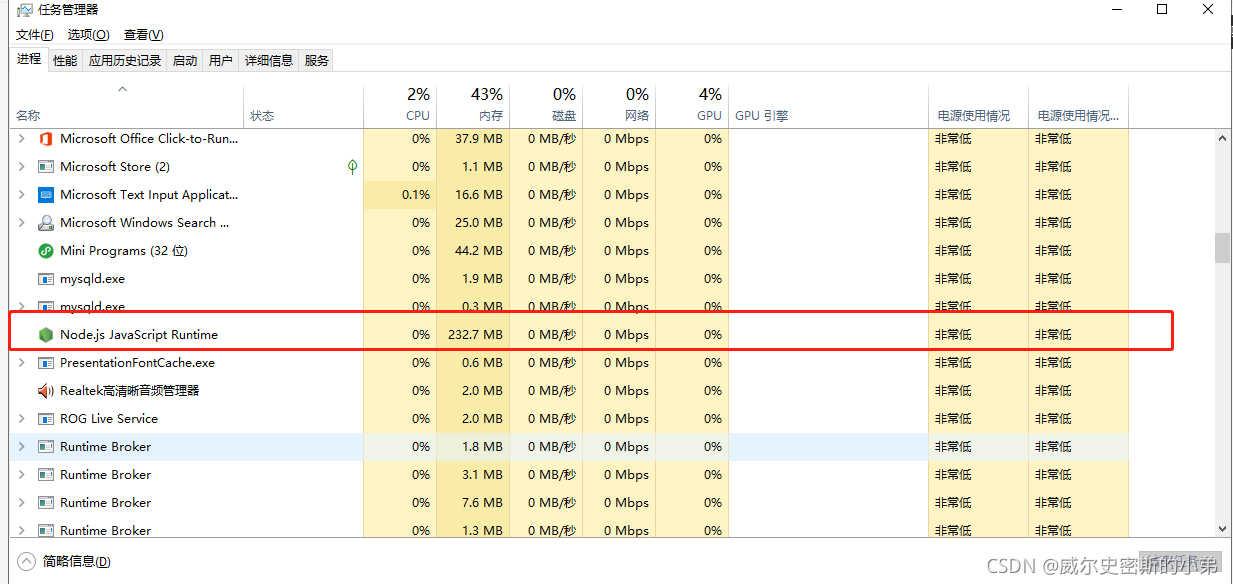This screenshot has width=1233, height=584.
Task: Expand the Microsoft Store (2) process group
Action: tap(22, 166)
